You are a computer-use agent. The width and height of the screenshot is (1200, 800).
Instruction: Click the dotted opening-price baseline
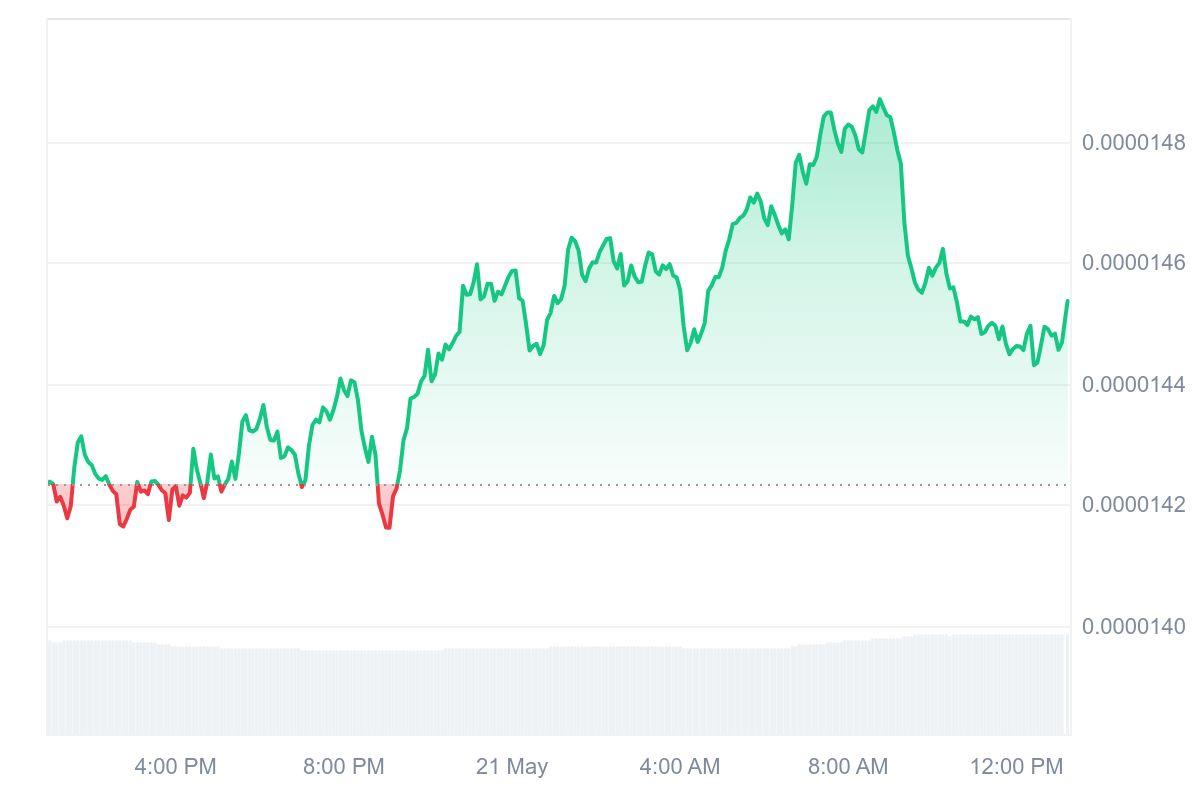tap(600, 485)
